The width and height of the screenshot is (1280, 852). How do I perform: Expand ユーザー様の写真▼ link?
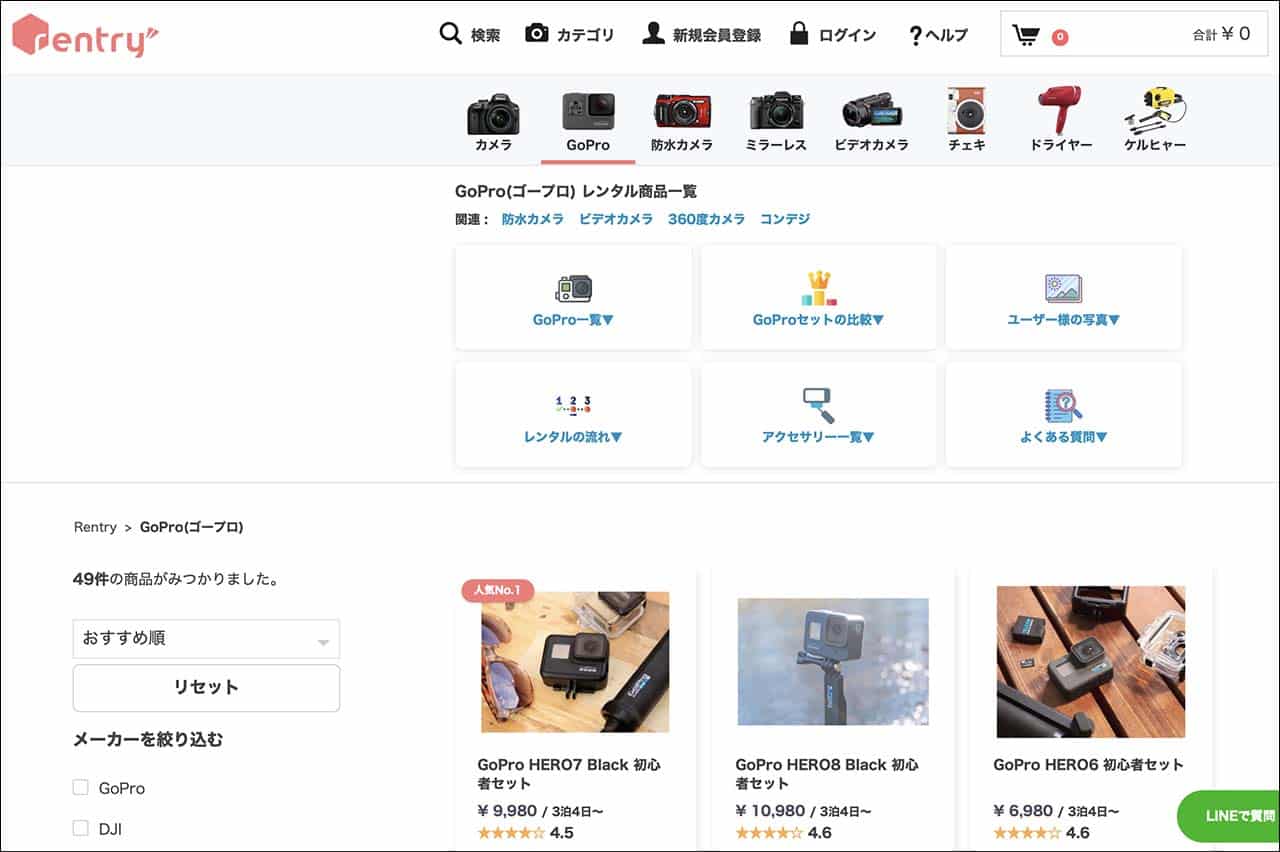(x=1063, y=320)
